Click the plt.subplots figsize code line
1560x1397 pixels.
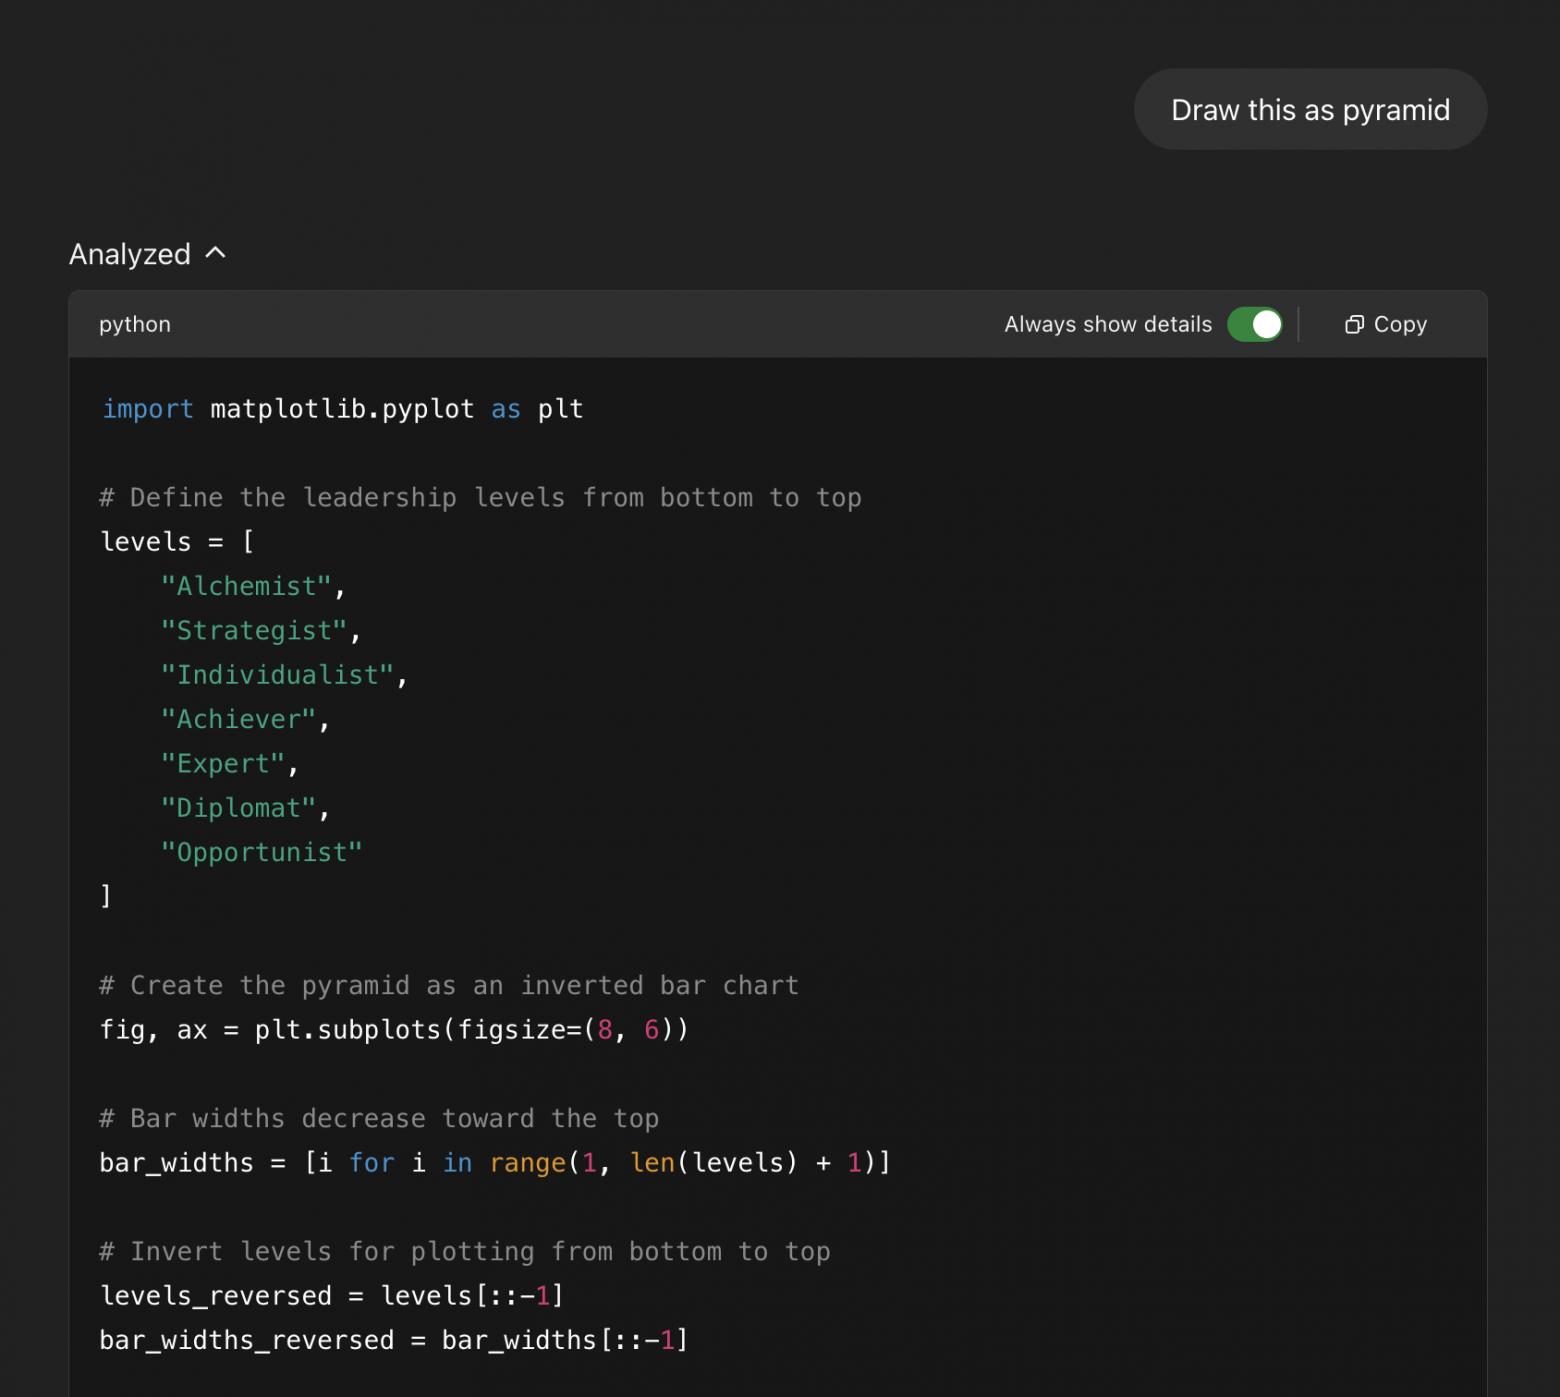[x=394, y=1030]
